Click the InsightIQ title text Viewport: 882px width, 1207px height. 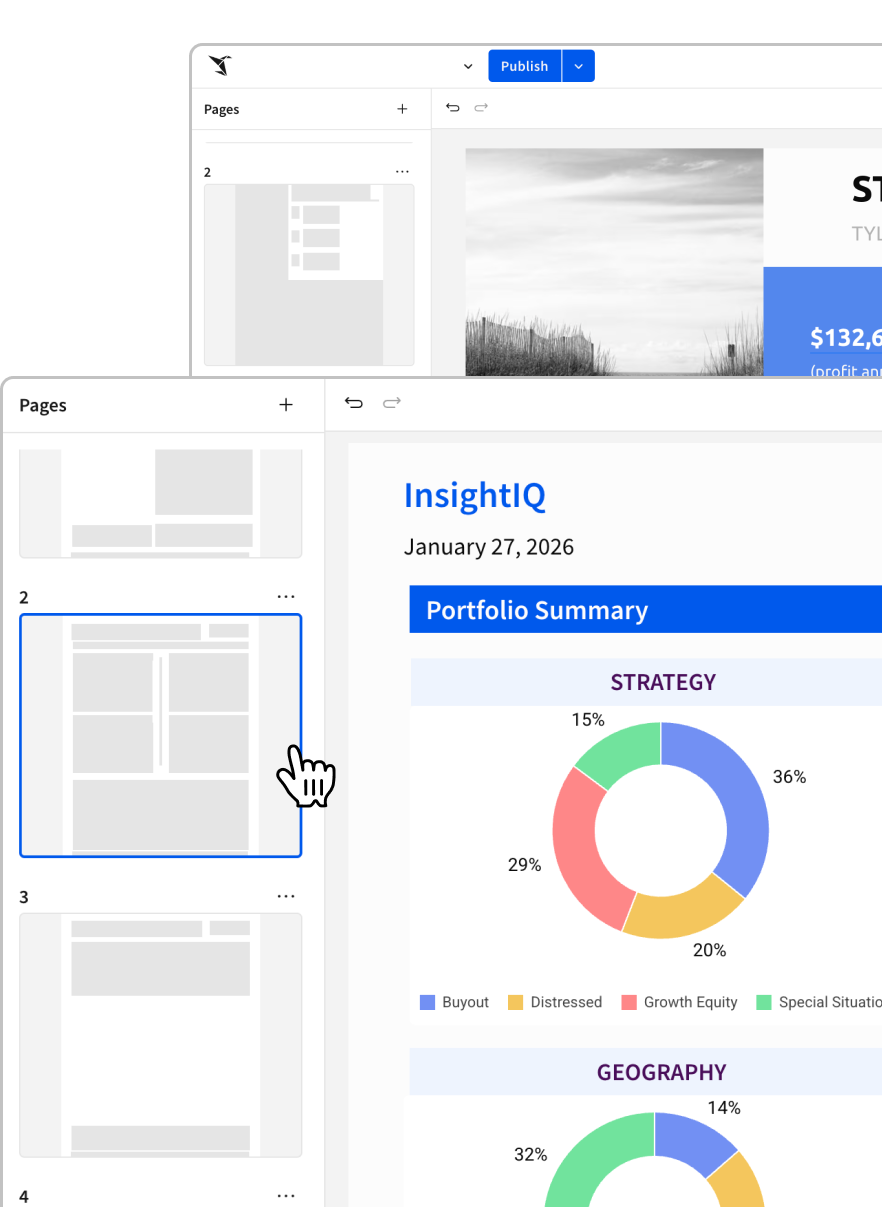point(475,496)
